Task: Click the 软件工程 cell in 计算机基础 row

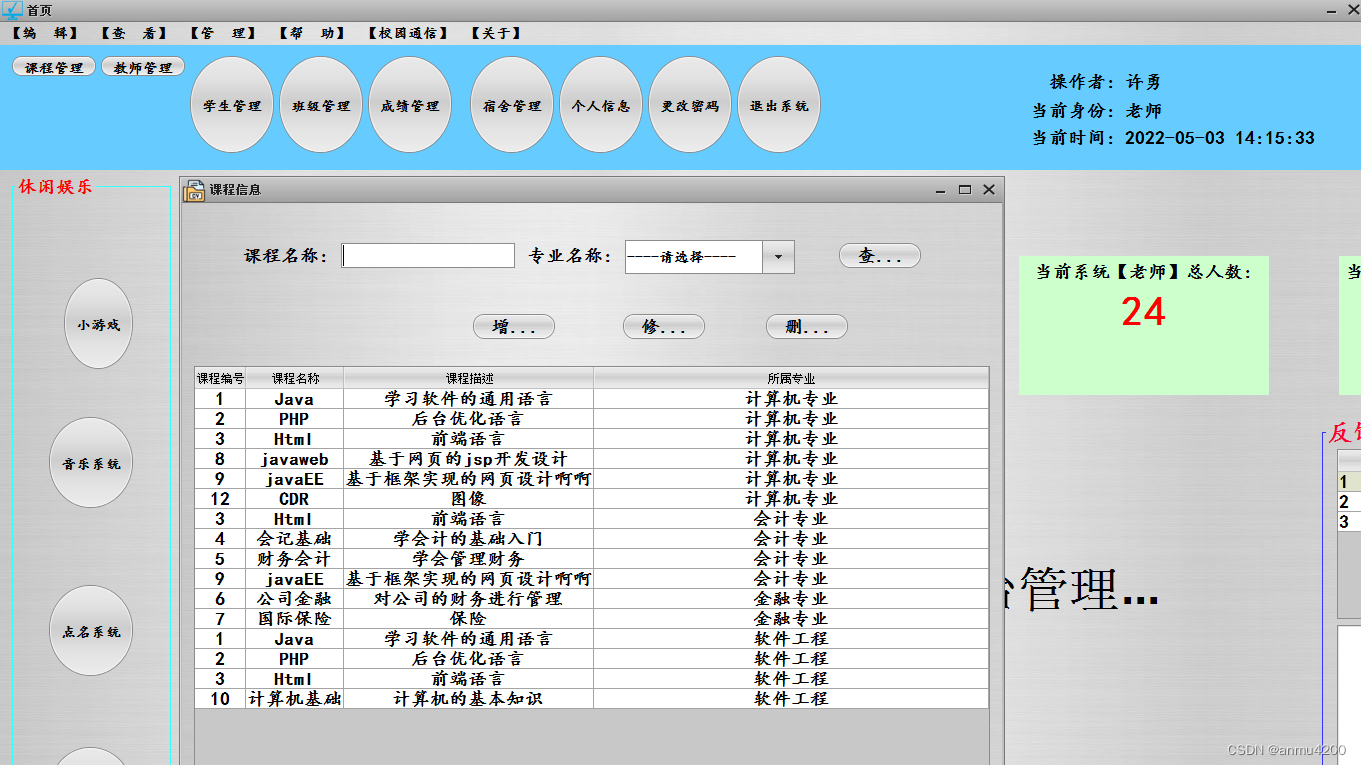Action: 791,699
